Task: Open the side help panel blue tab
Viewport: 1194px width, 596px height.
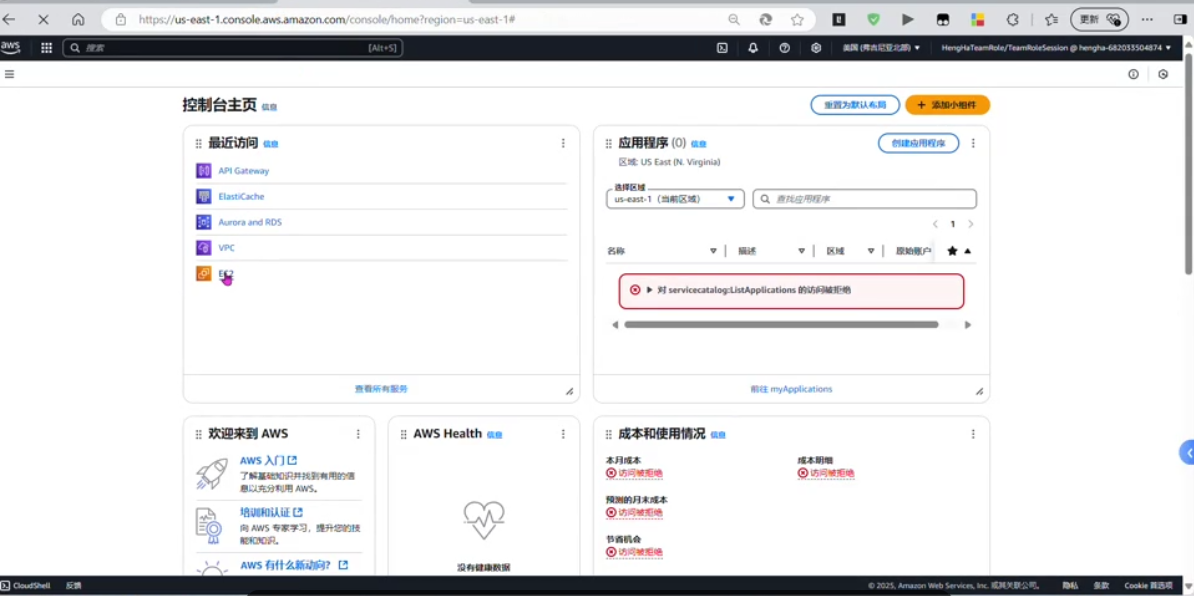Action: click(1186, 452)
